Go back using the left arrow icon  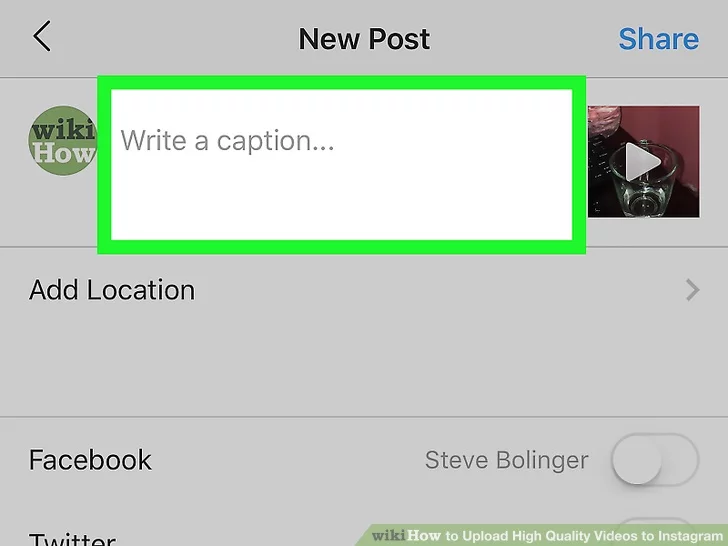[42, 36]
